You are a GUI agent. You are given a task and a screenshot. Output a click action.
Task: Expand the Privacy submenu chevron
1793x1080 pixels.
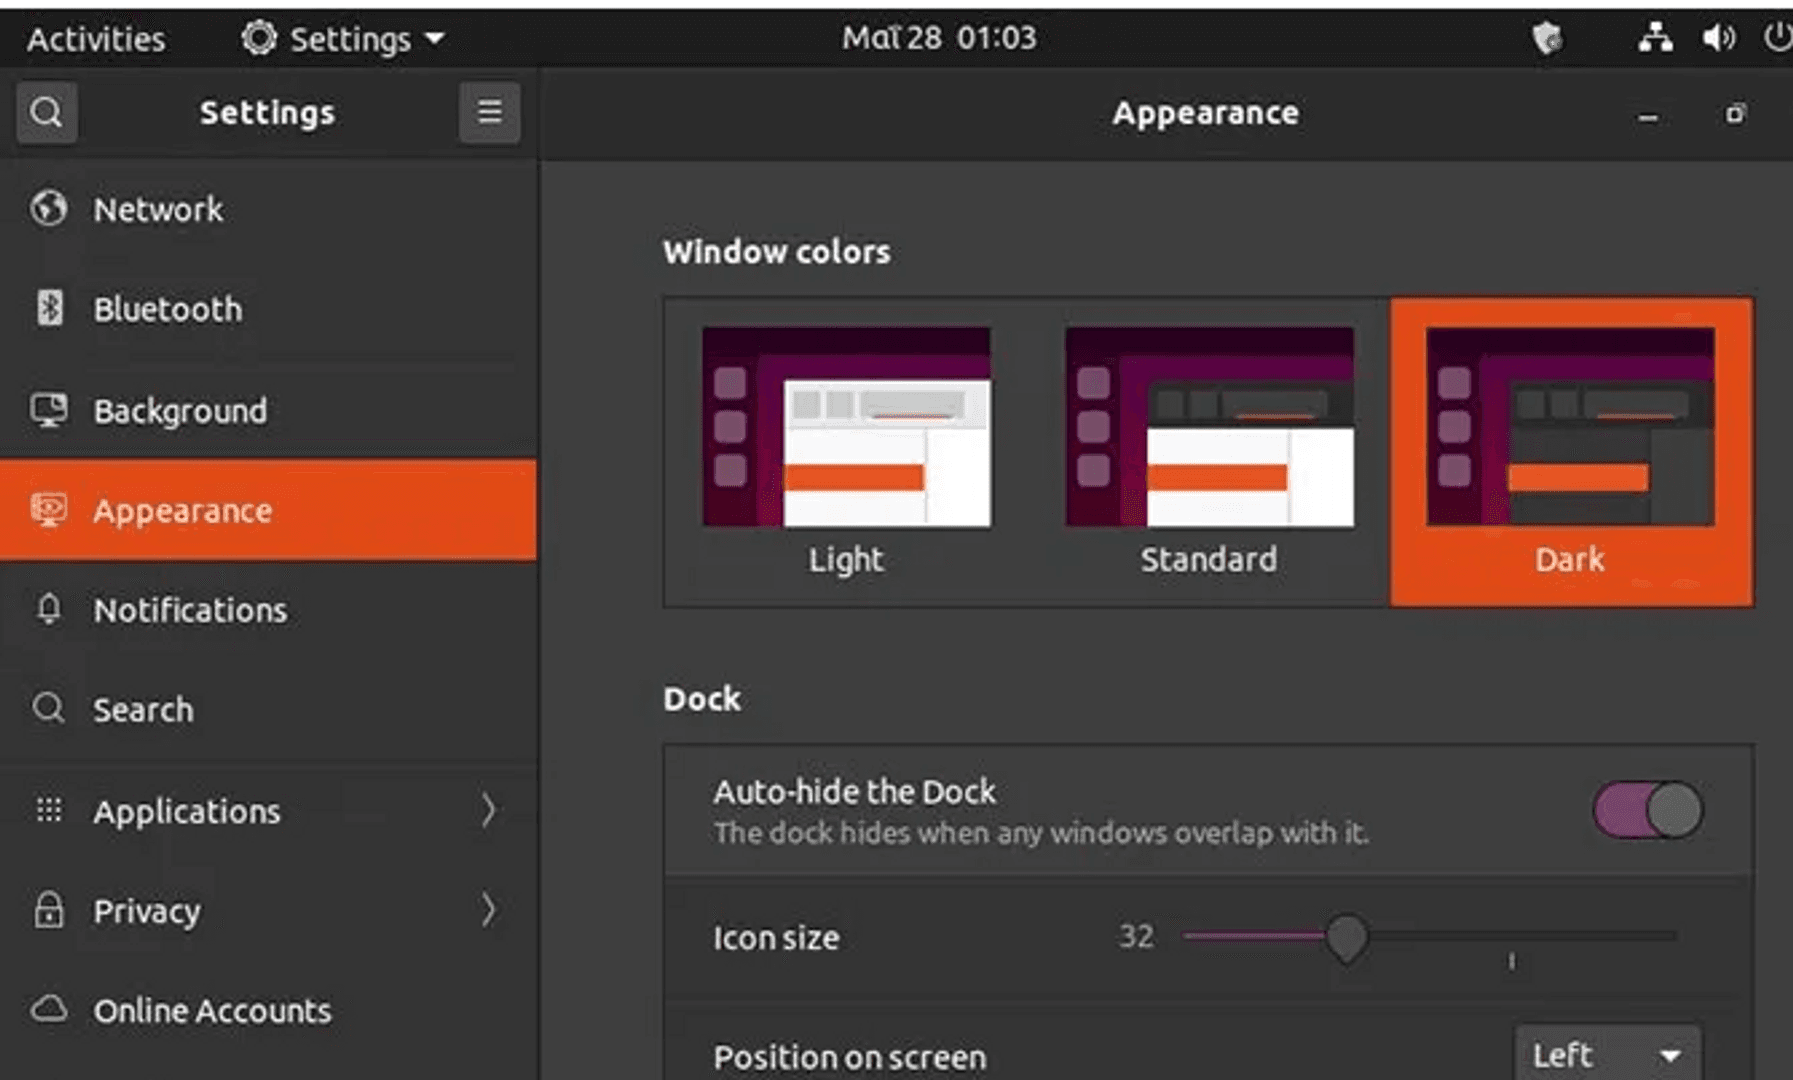tap(488, 910)
